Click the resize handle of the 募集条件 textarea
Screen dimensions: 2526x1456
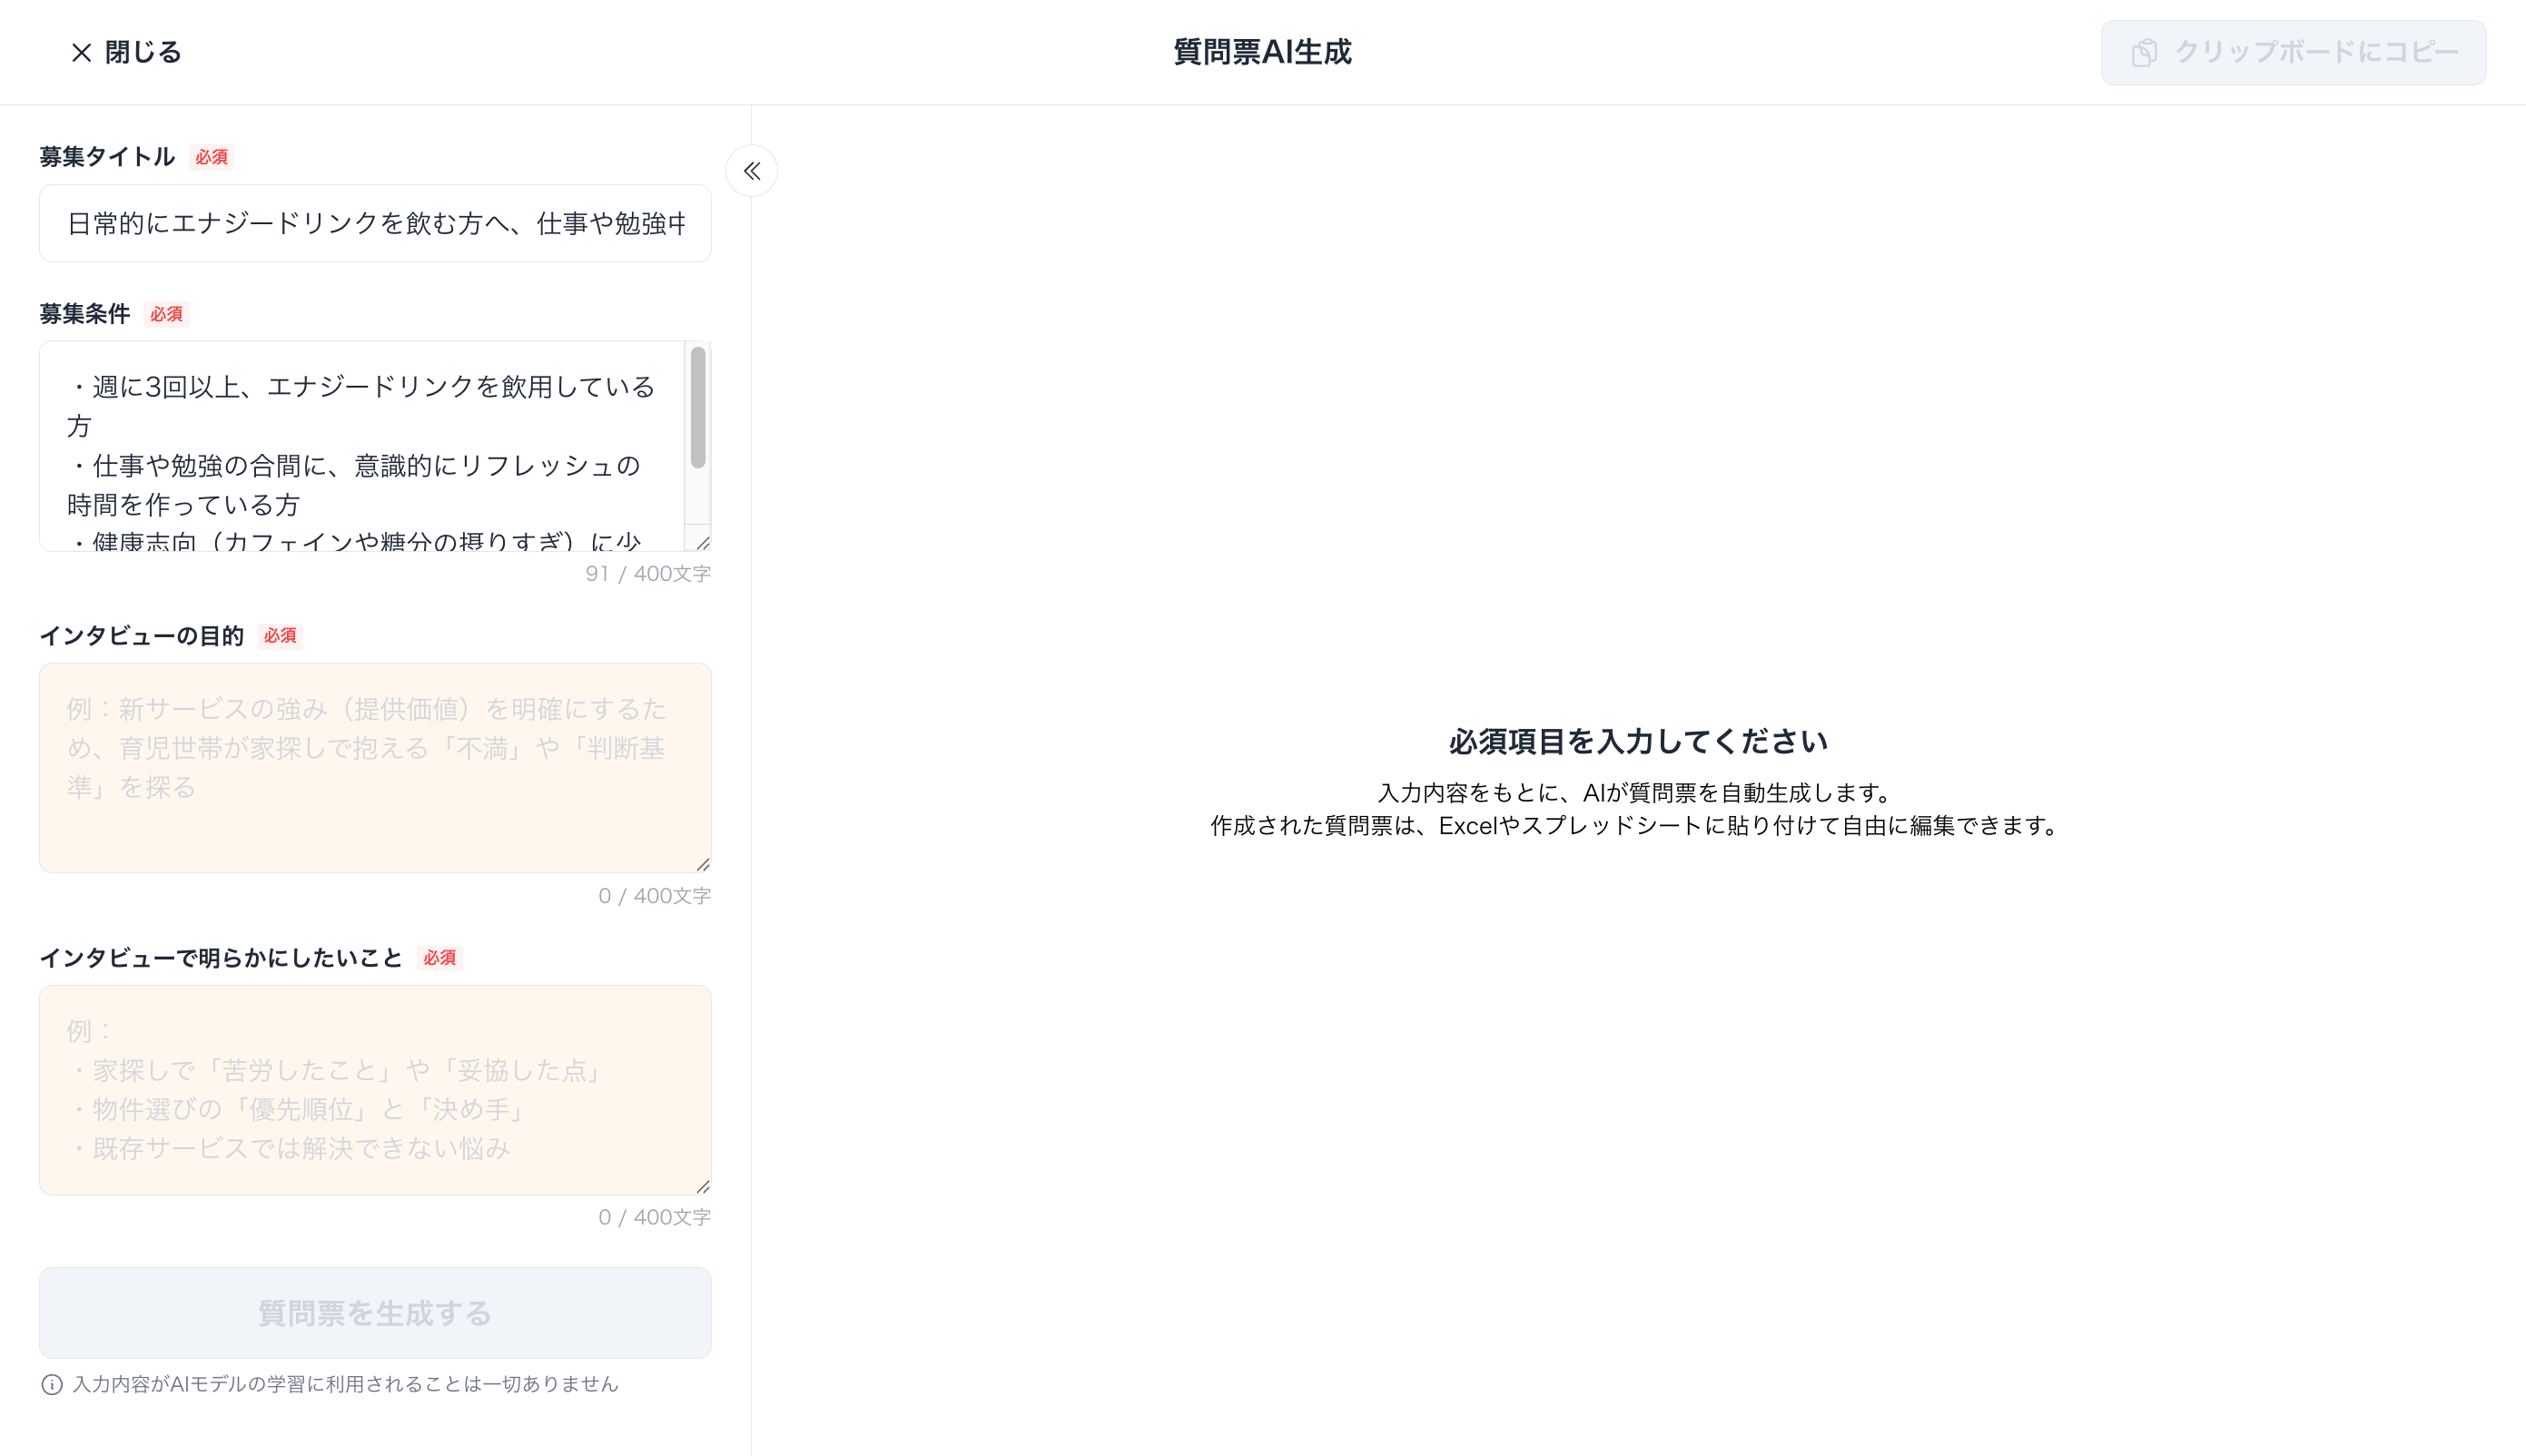(x=703, y=543)
